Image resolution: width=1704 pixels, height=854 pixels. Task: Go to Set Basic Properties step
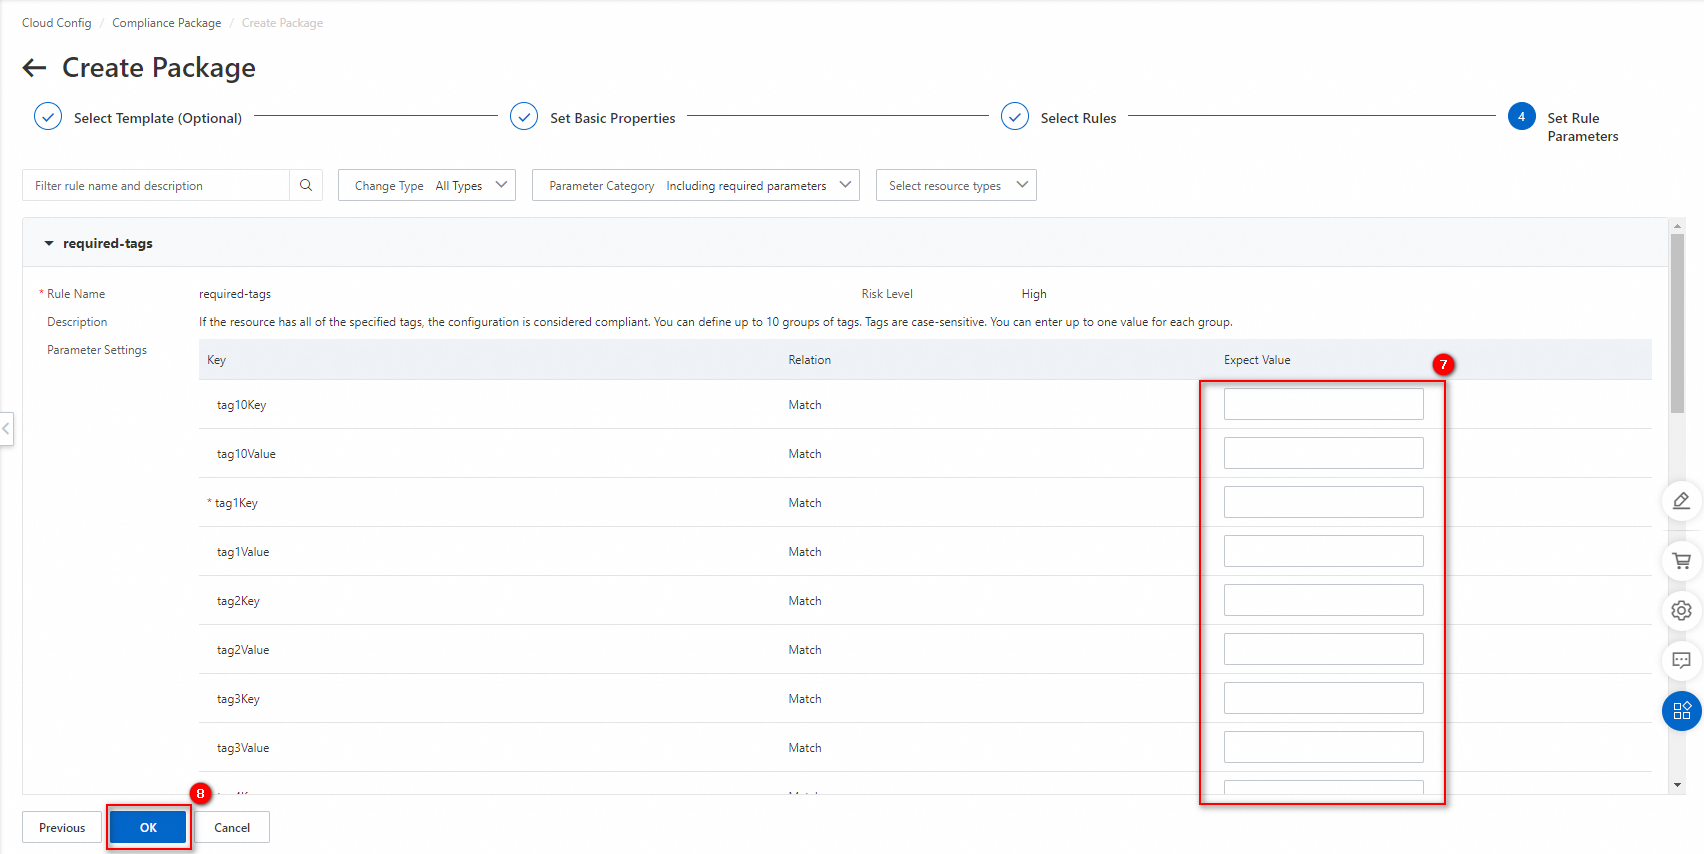coord(613,118)
